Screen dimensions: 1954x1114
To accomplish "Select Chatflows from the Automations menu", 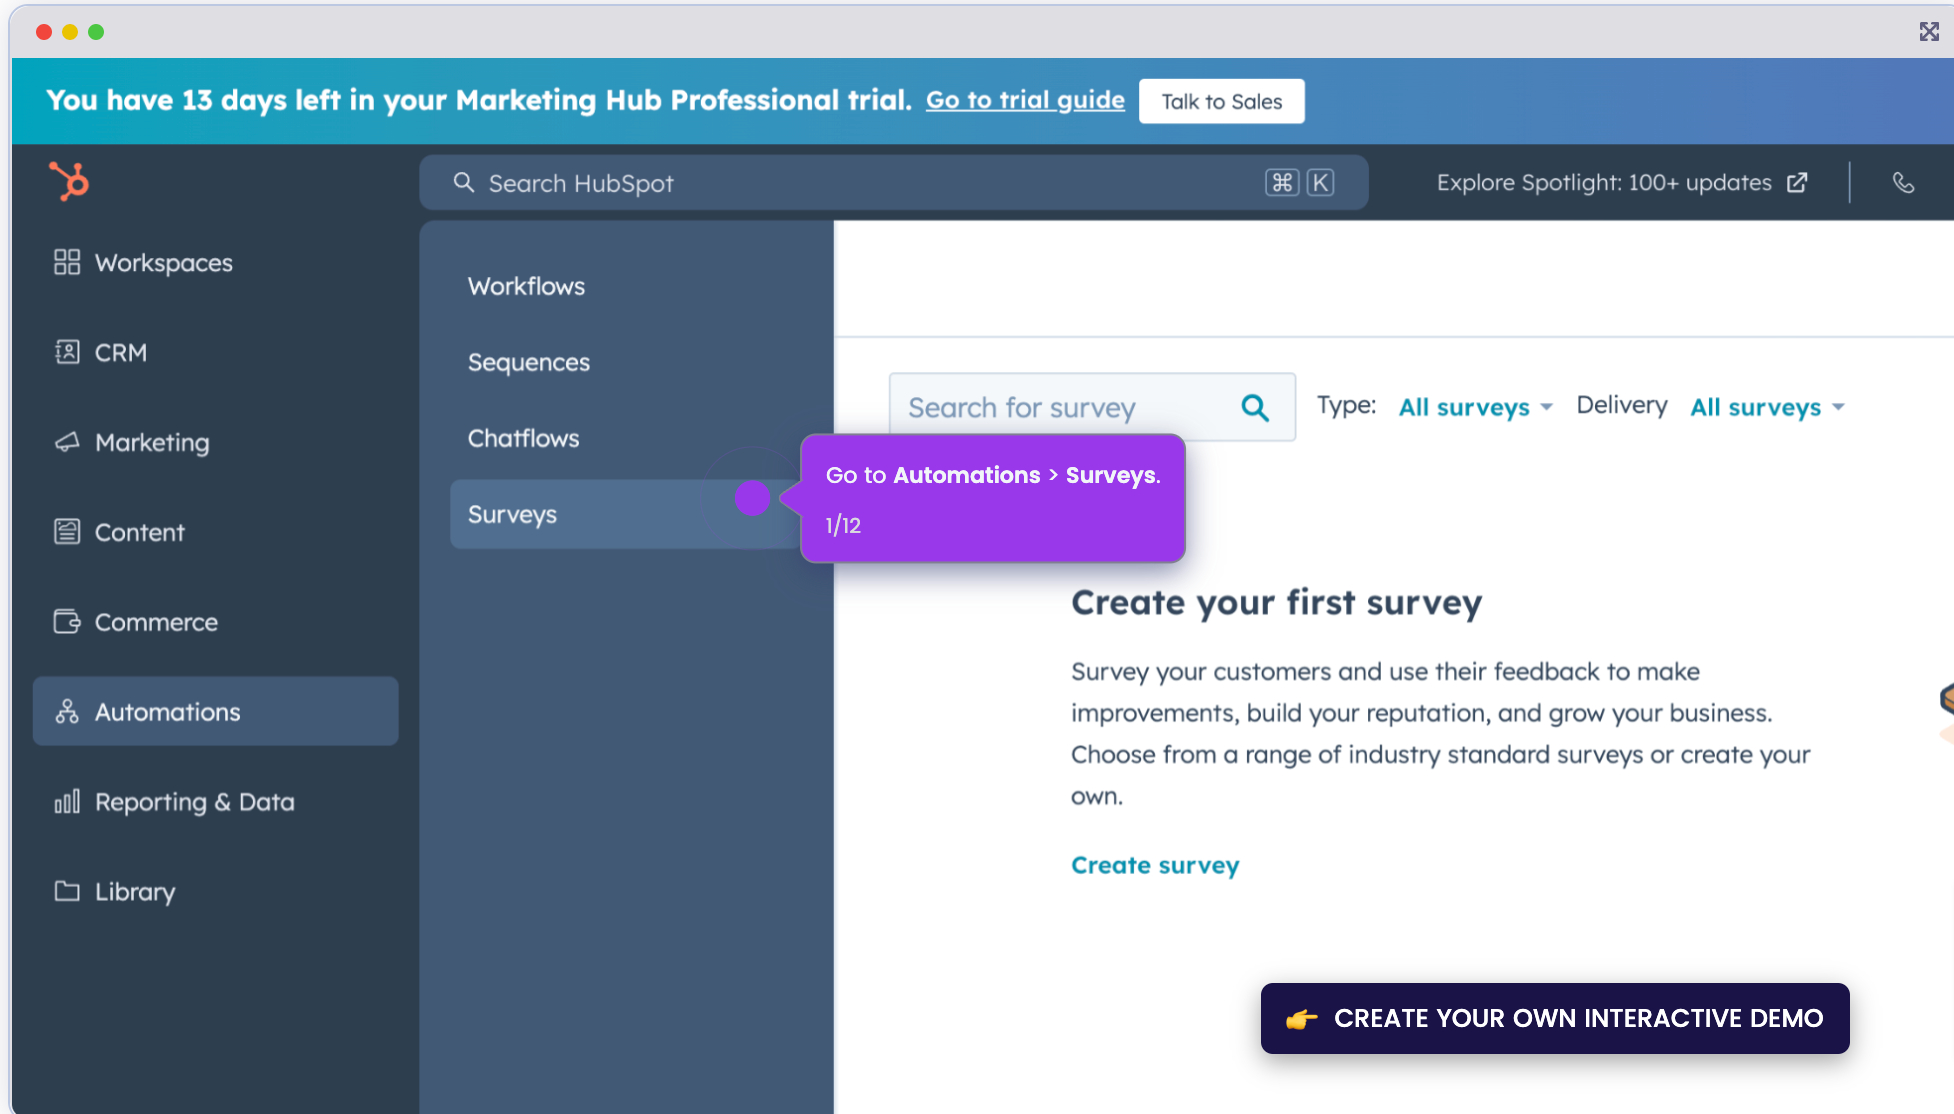I will [x=523, y=438].
